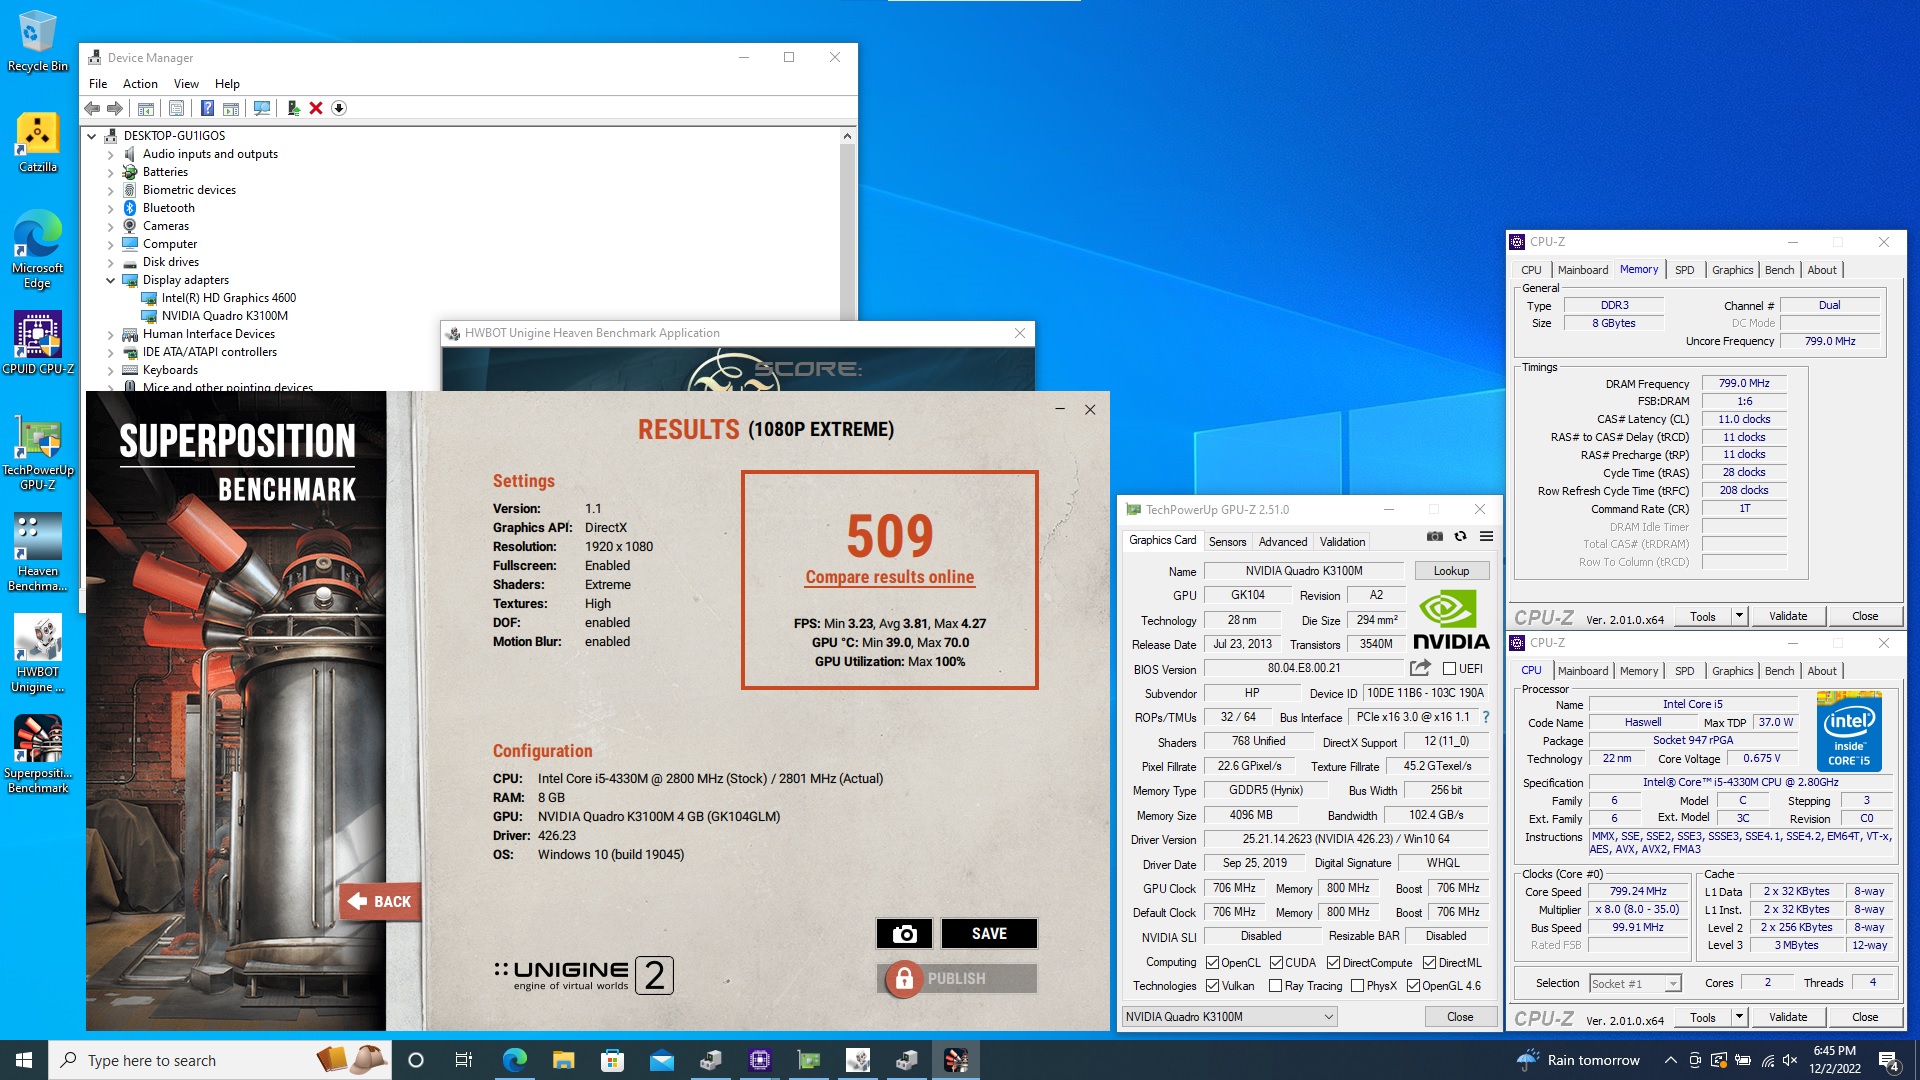Expand Audio inputs and outputs

110,155
